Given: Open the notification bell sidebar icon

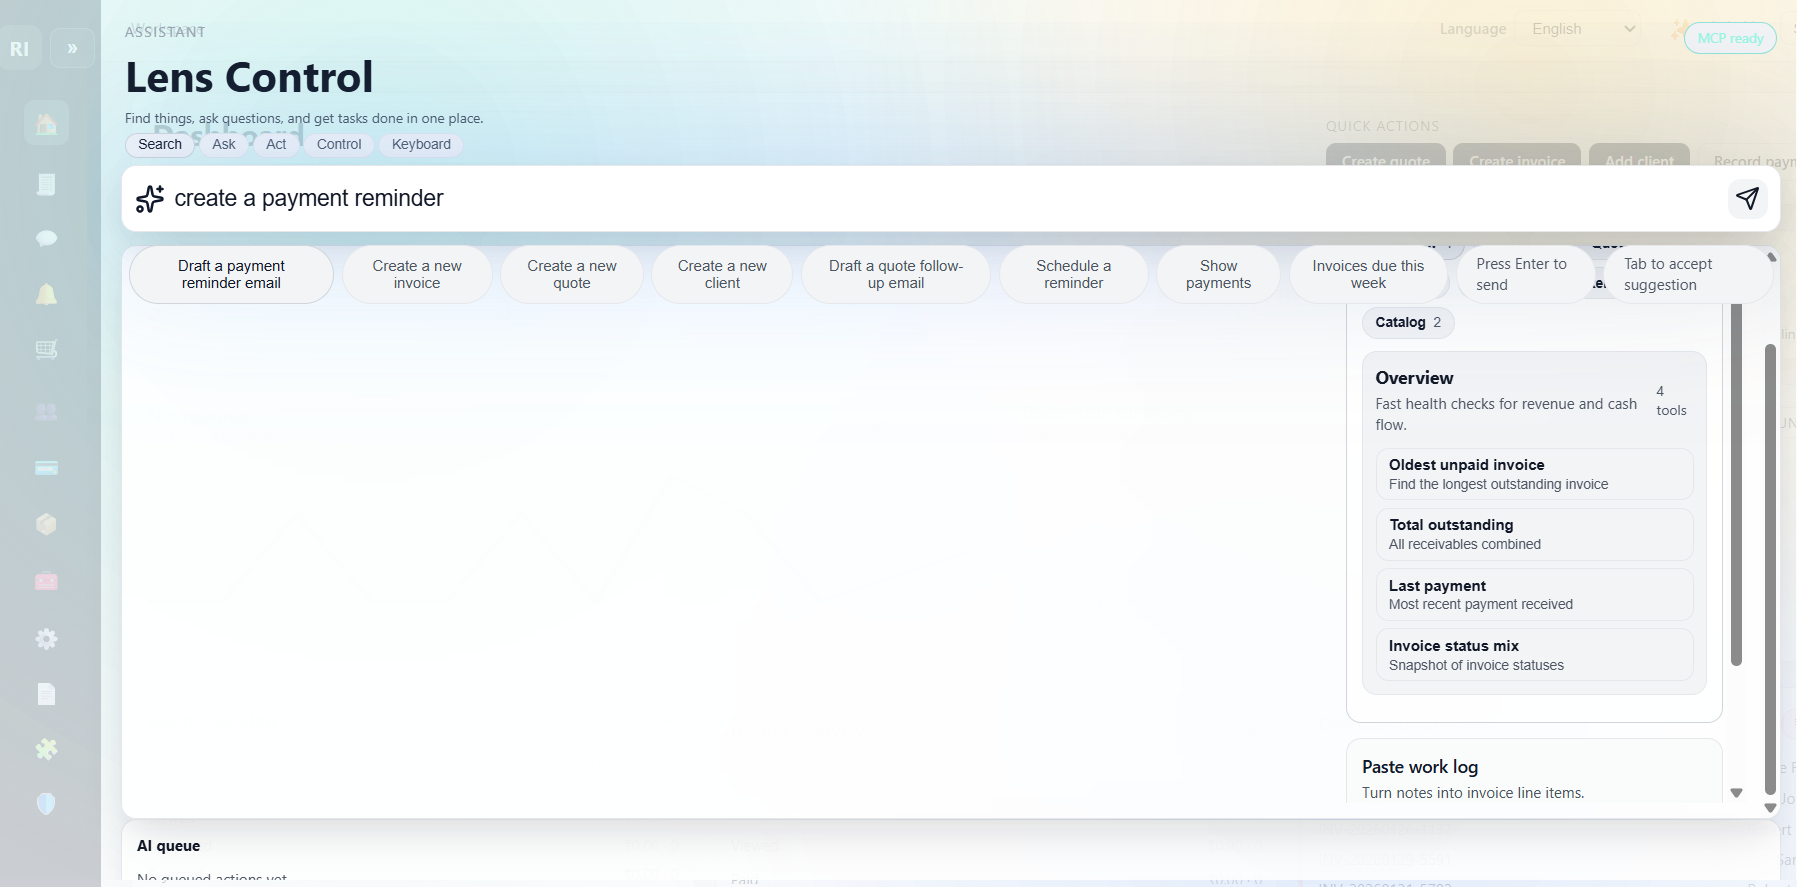Looking at the screenshot, I should (x=46, y=294).
